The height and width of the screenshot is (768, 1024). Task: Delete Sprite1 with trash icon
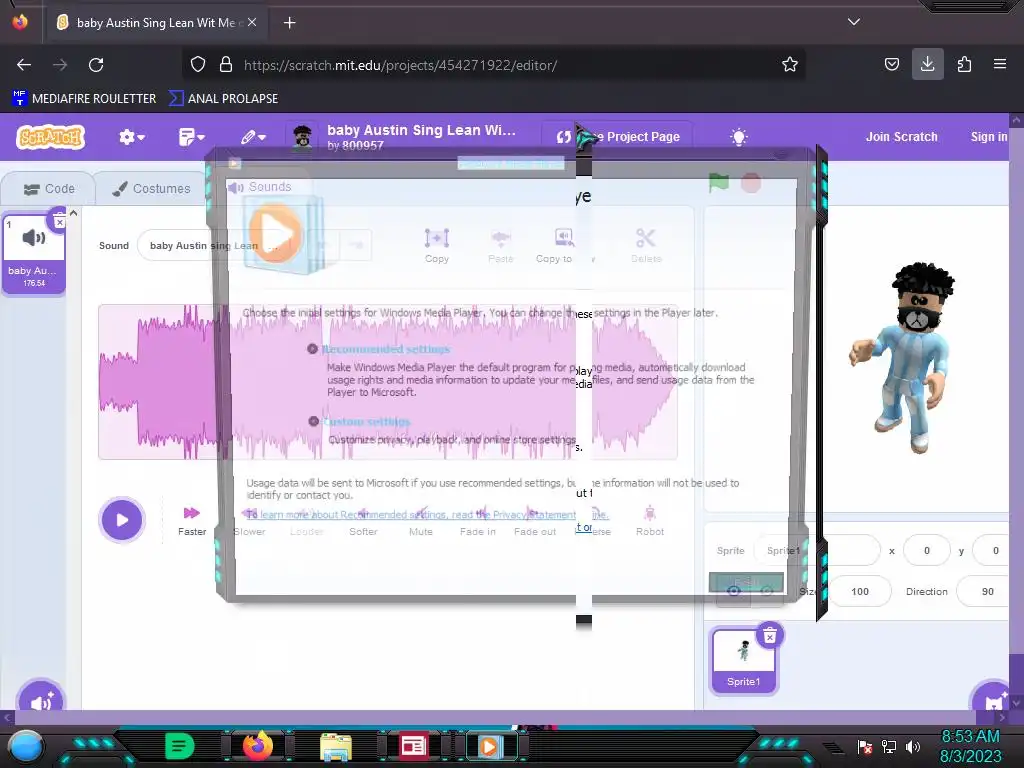coord(770,635)
